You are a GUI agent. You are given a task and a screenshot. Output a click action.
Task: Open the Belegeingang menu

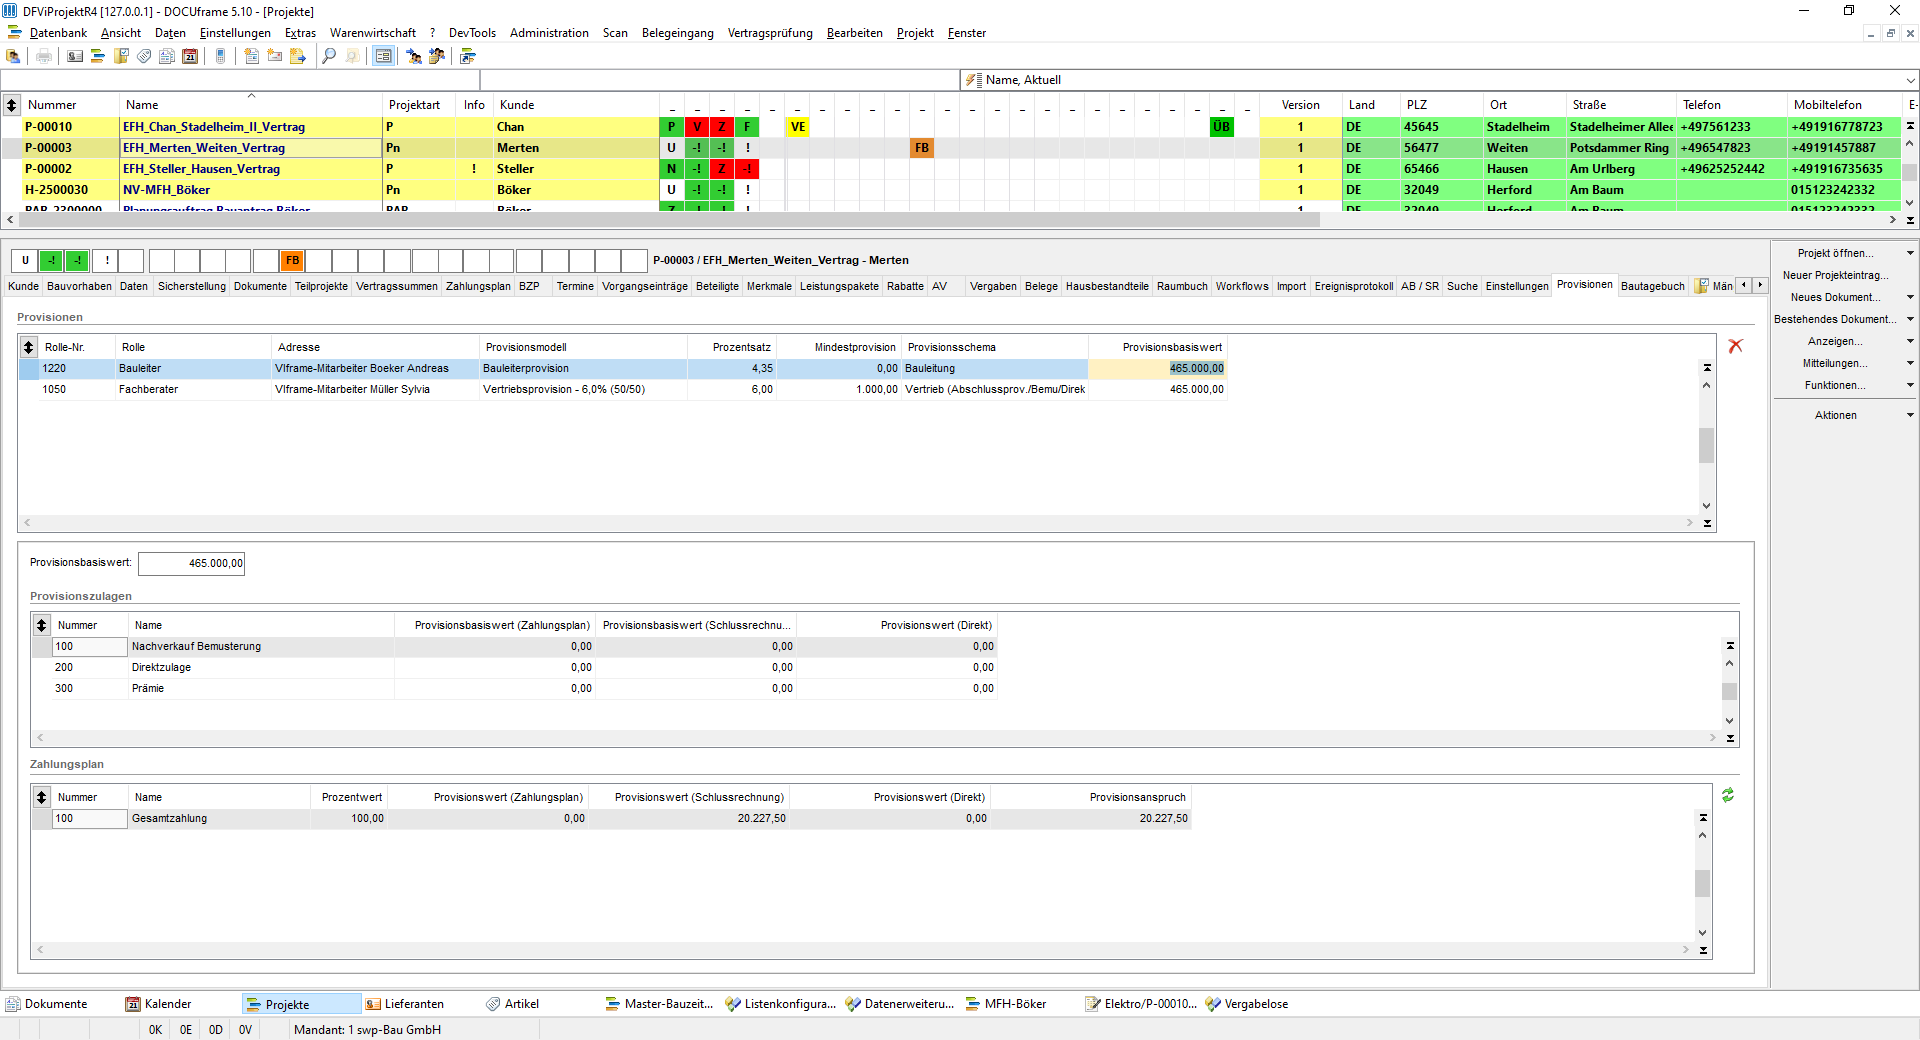click(678, 33)
